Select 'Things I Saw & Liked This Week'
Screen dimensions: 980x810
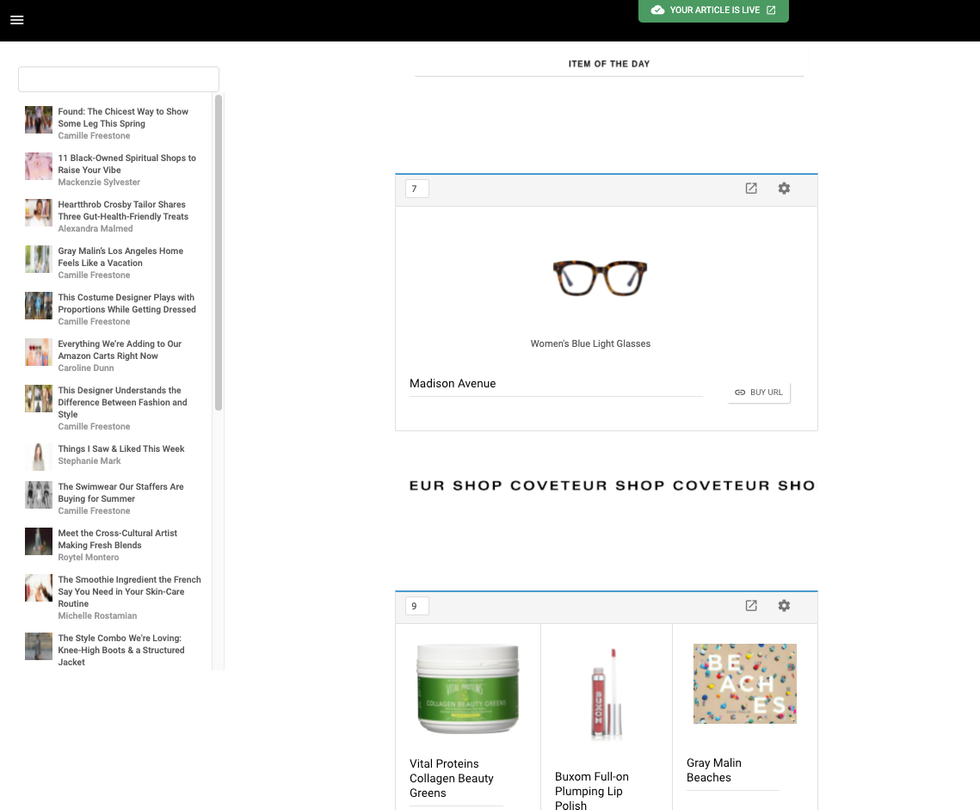coord(121,449)
